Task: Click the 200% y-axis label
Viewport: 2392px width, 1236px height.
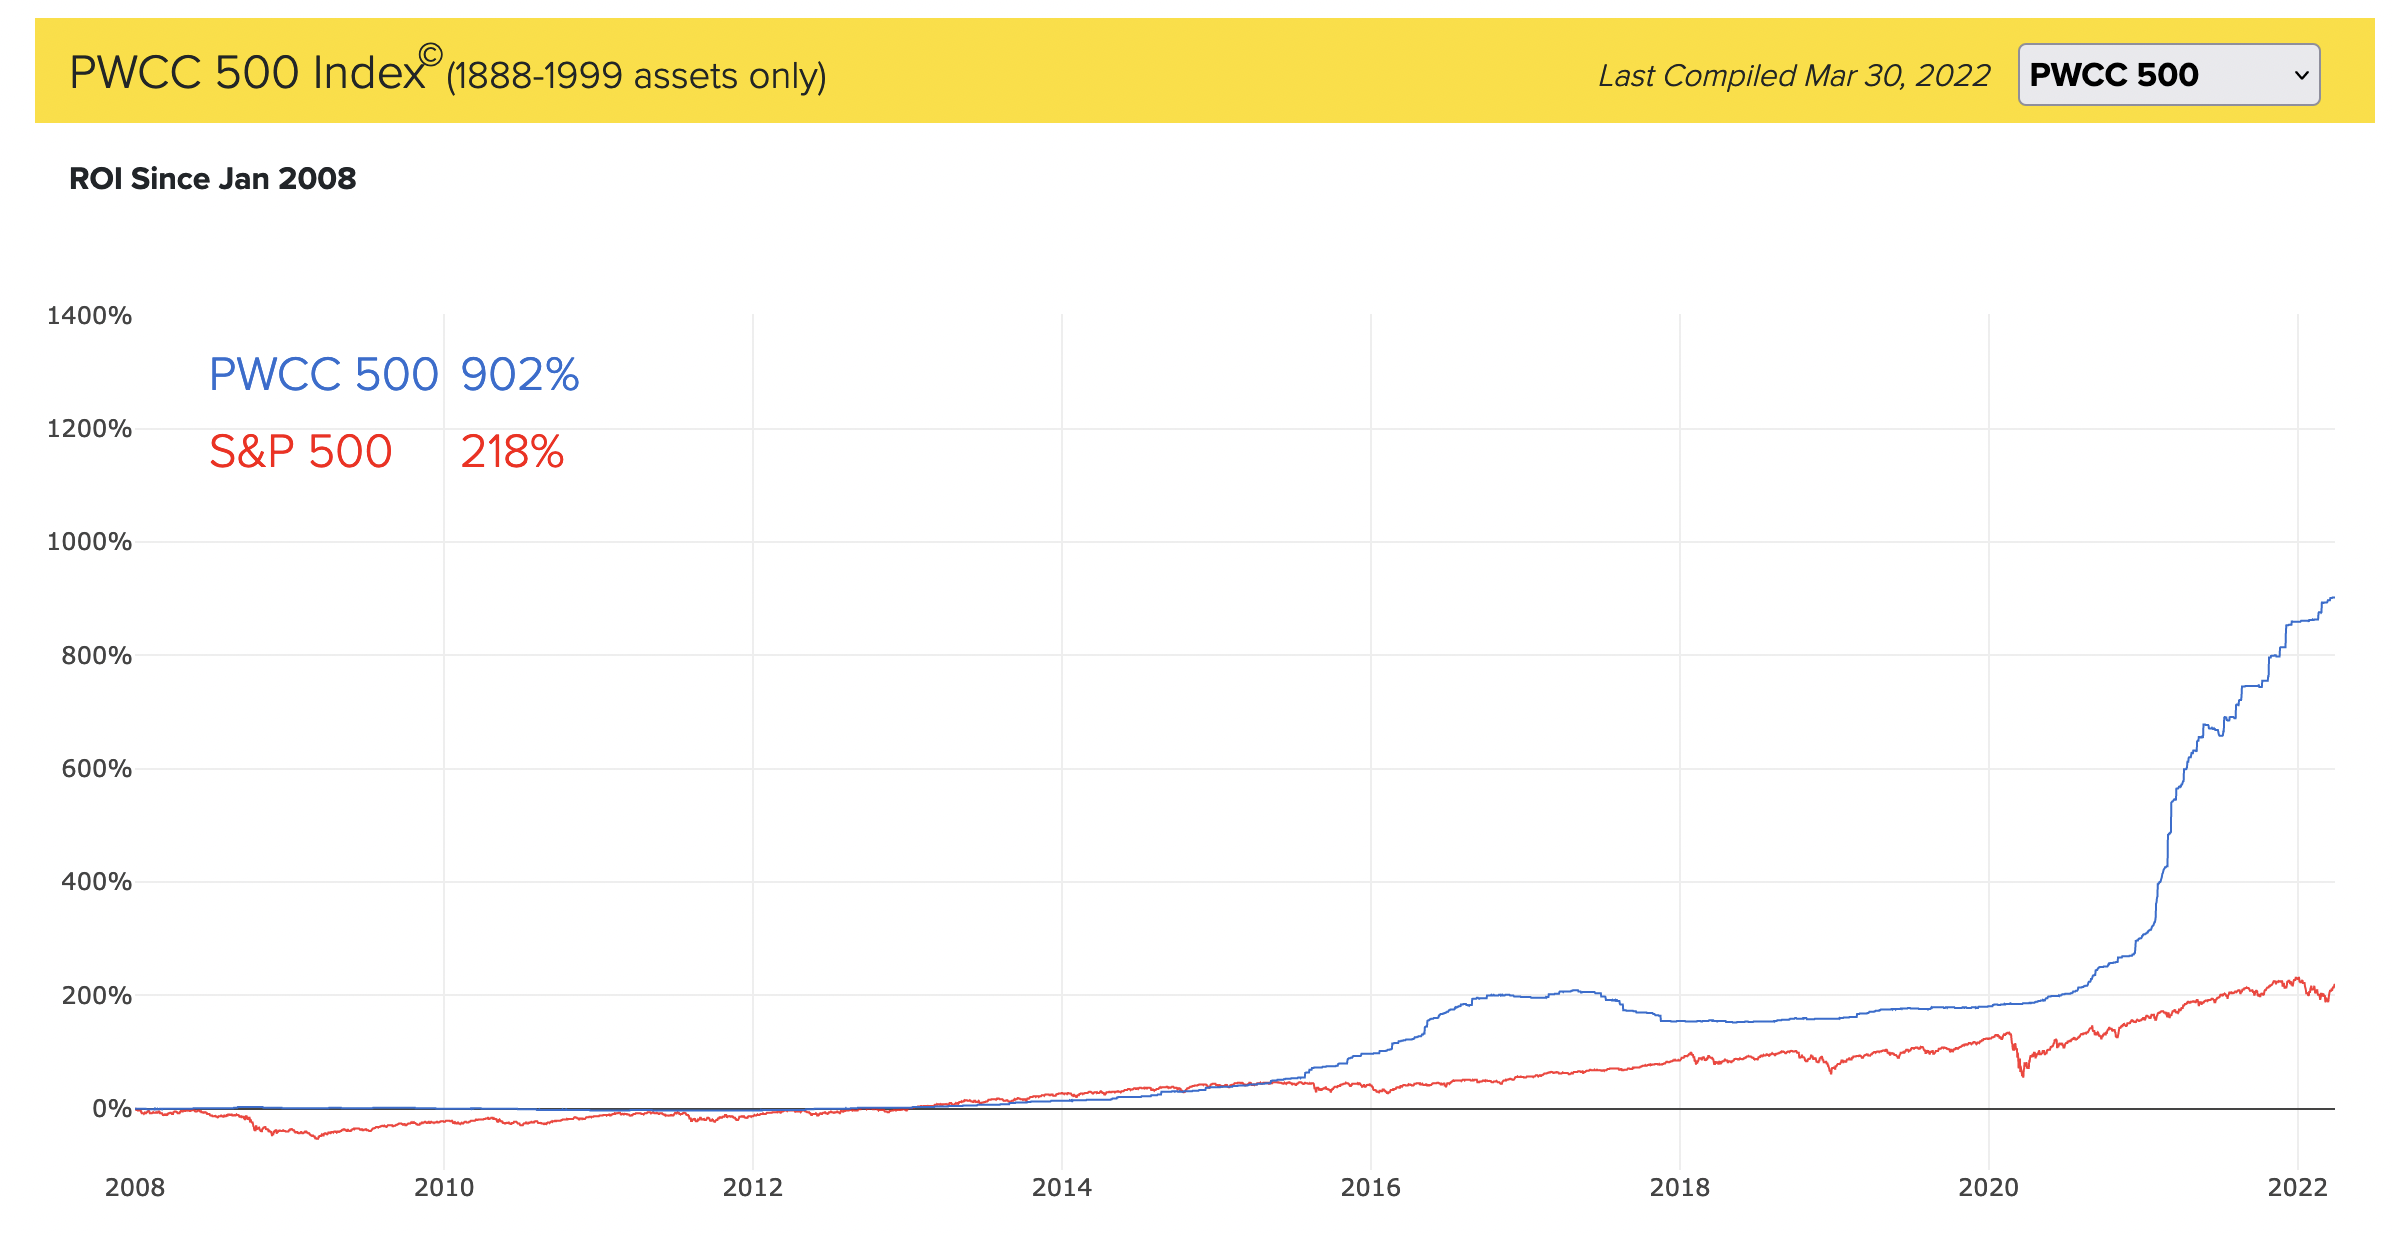Action: pos(96,995)
